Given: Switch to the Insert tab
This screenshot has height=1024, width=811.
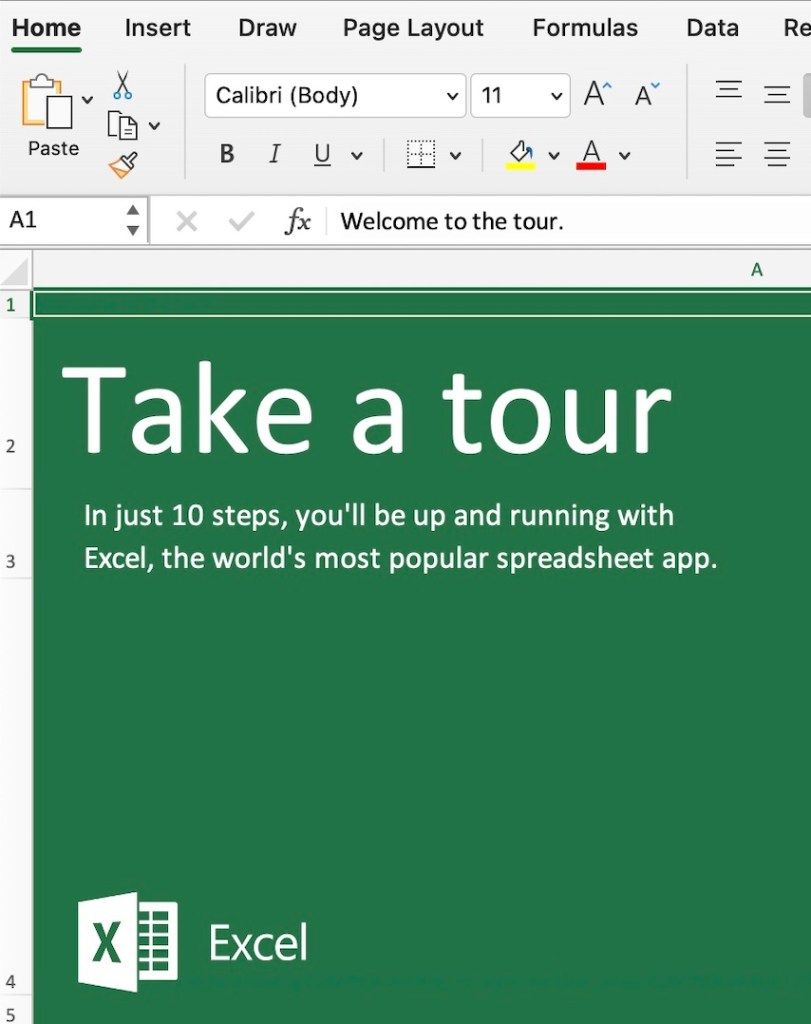Looking at the screenshot, I should pyautogui.click(x=157, y=28).
